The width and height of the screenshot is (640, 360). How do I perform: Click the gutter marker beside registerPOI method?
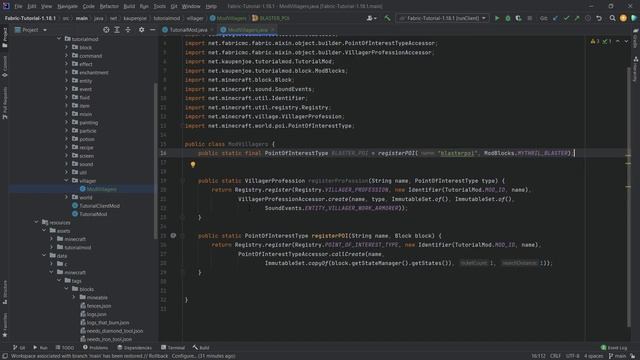(x=173, y=236)
